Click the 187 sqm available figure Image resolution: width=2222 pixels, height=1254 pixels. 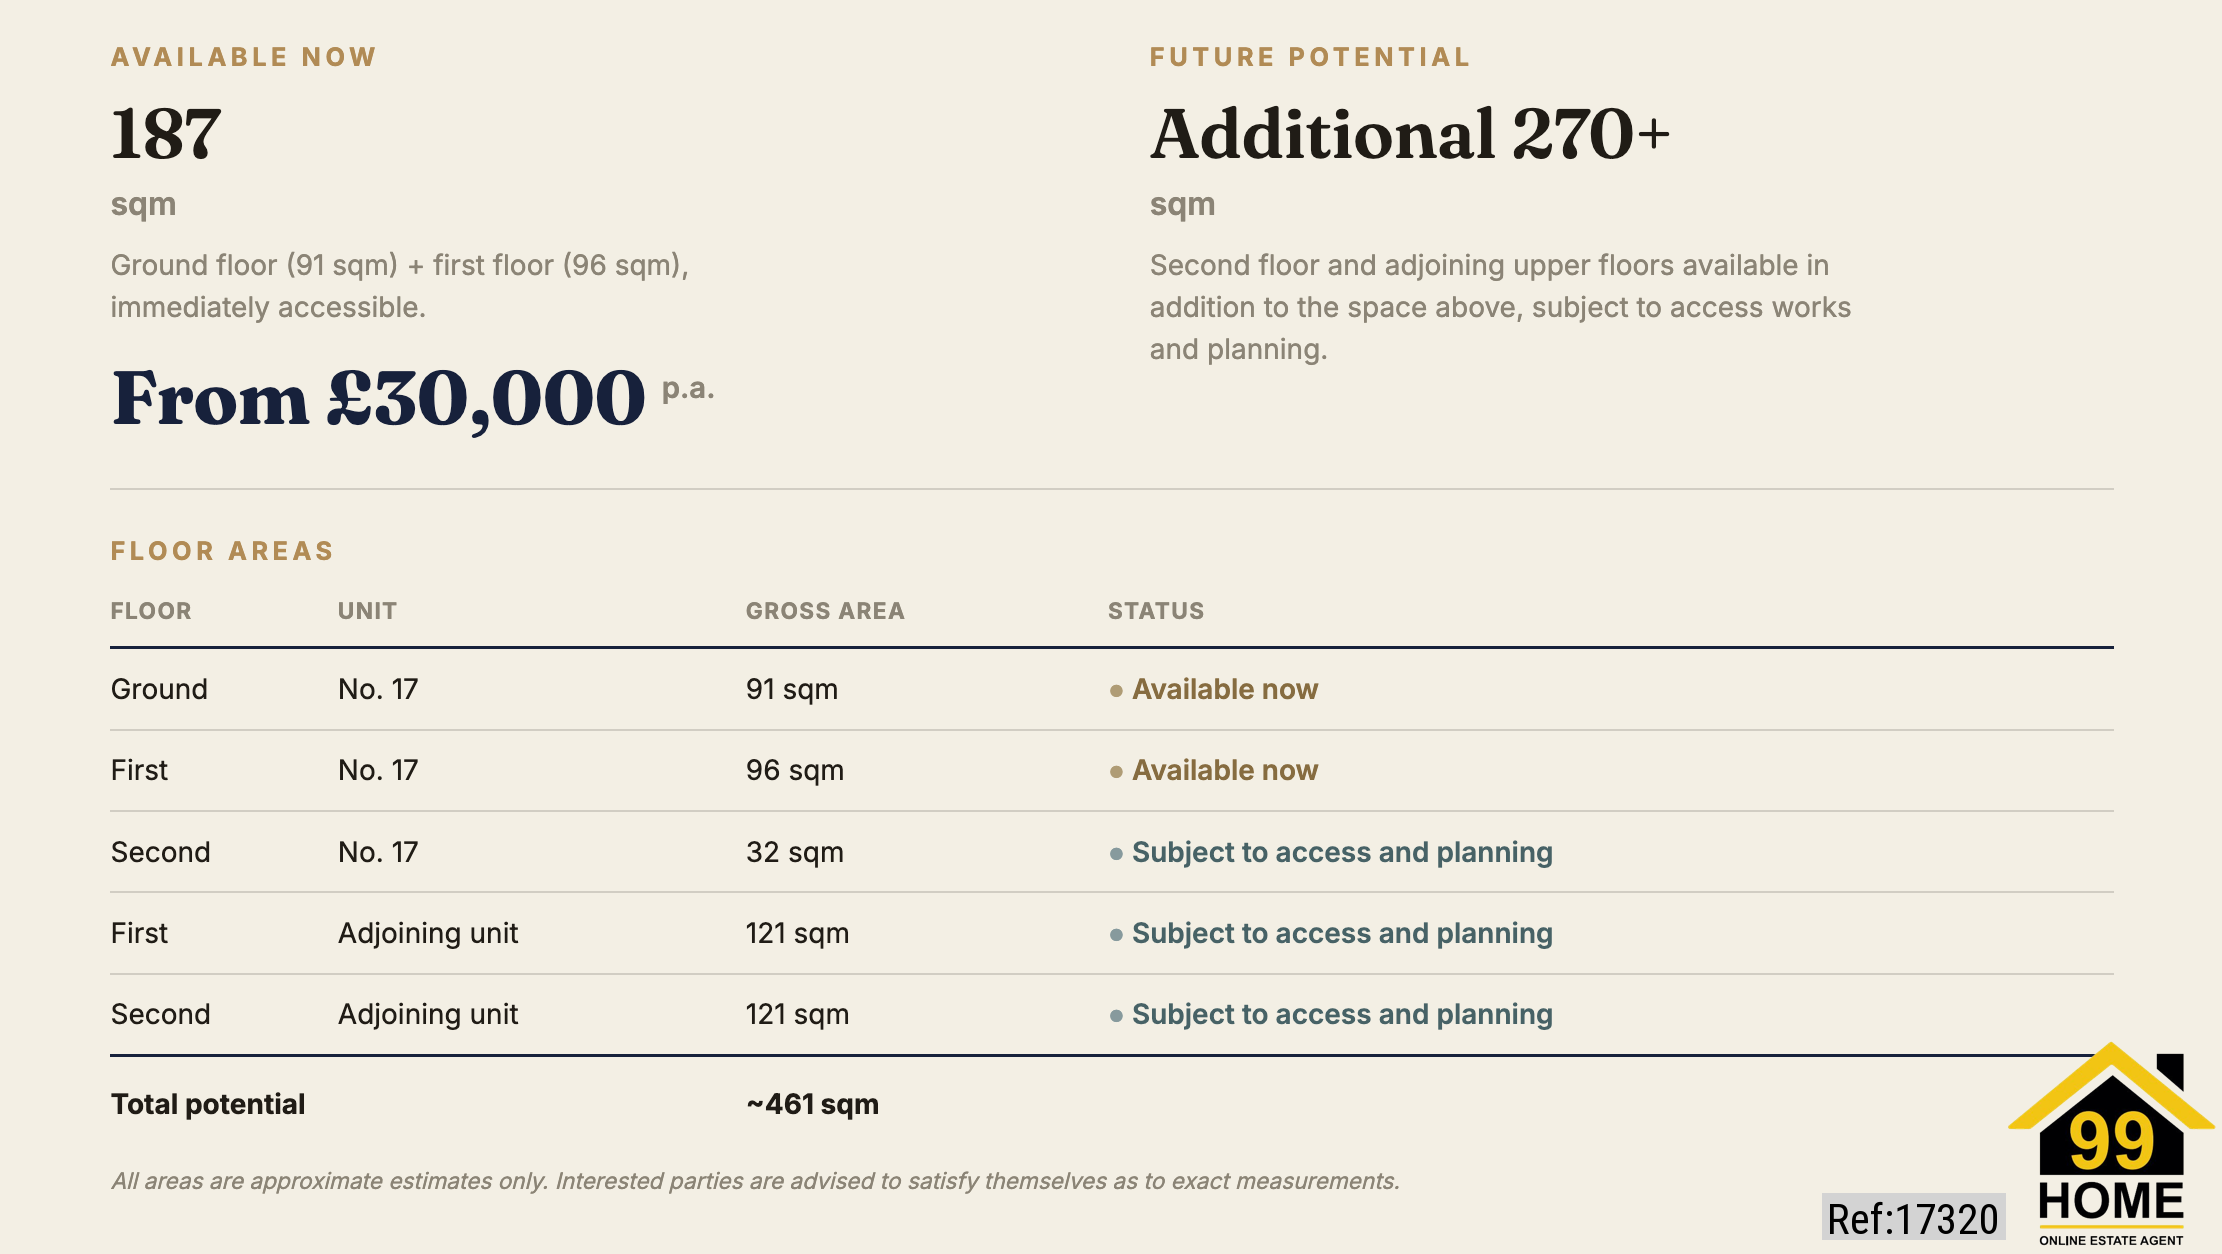[x=166, y=134]
